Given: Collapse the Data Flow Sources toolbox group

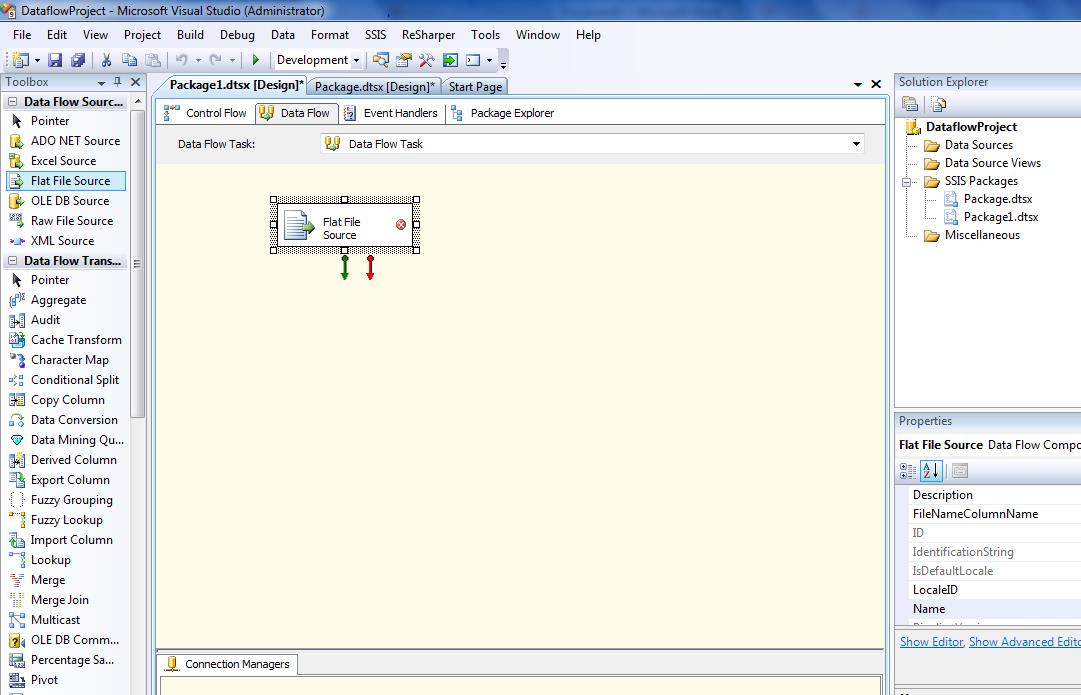Looking at the screenshot, I should point(13,102).
